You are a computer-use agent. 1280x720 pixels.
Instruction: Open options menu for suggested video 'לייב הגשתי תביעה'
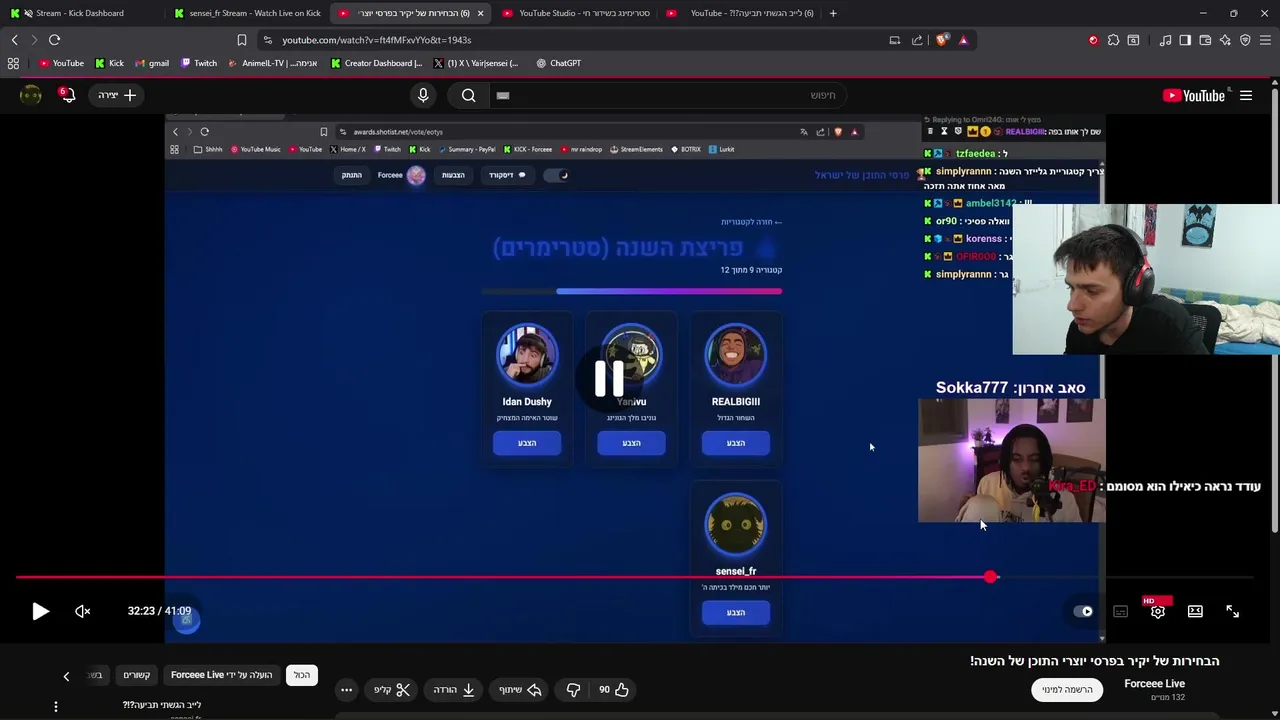click(x=55, y=706)
